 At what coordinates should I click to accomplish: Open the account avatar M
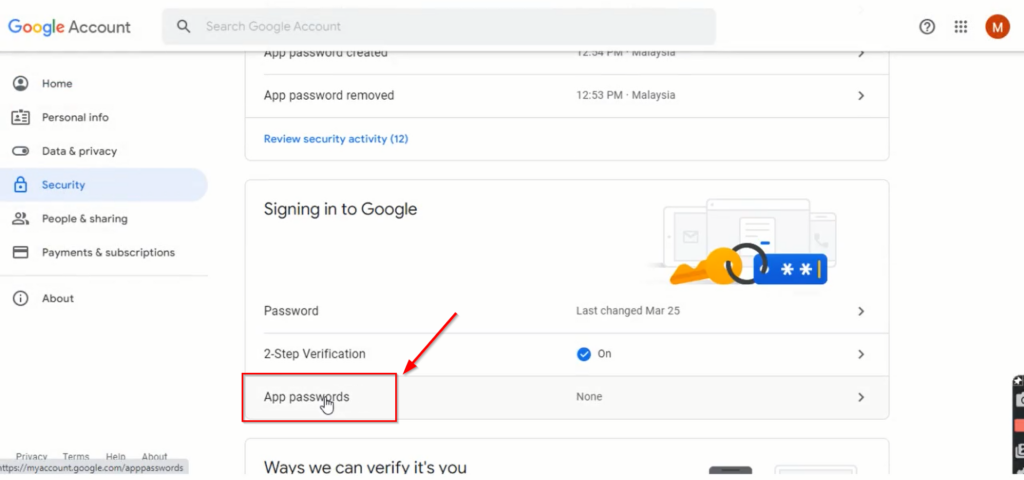point(997,27)
